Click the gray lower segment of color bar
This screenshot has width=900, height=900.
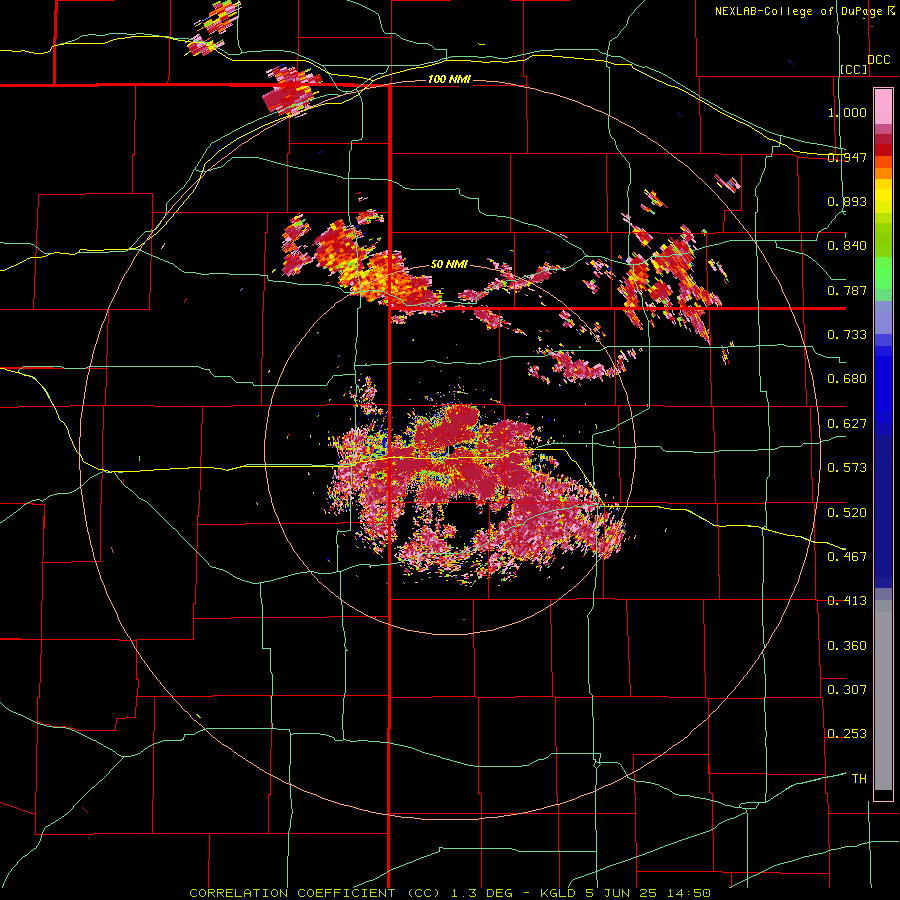883,695
